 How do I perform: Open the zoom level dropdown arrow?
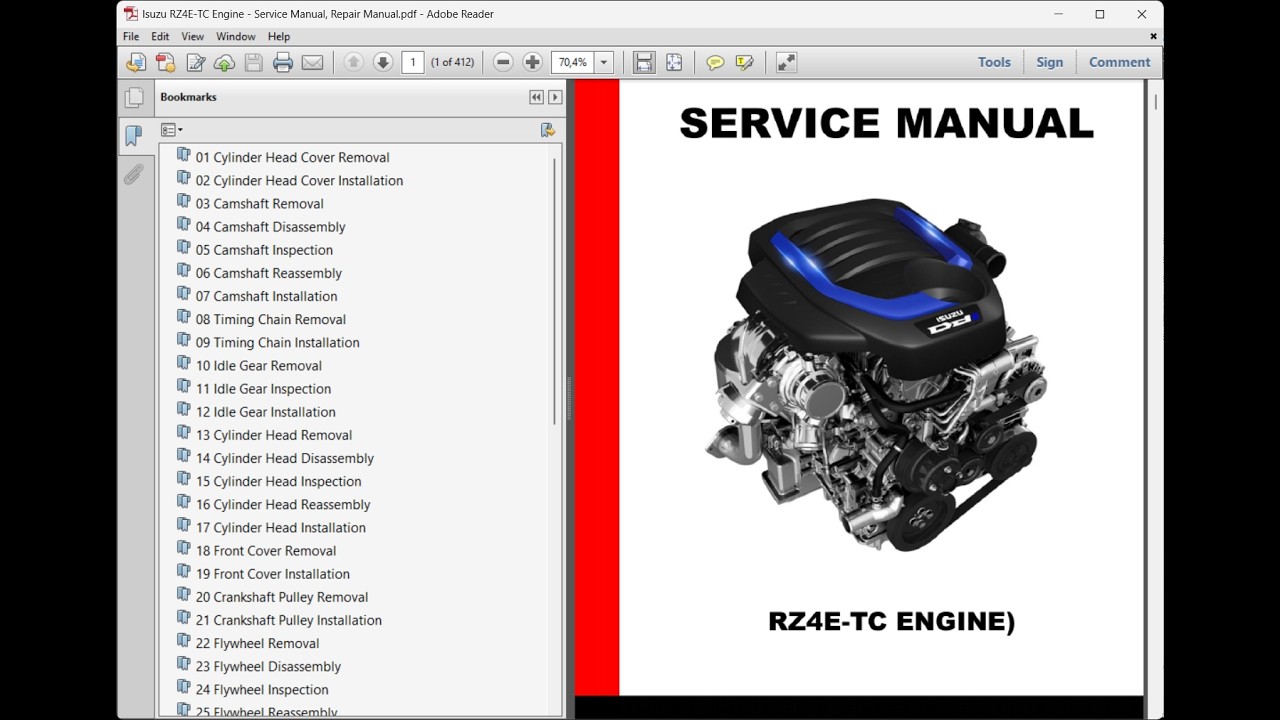[604, 62]
